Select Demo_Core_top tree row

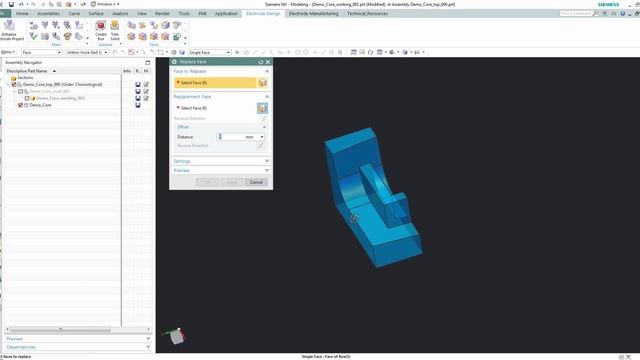coord(62,84)
